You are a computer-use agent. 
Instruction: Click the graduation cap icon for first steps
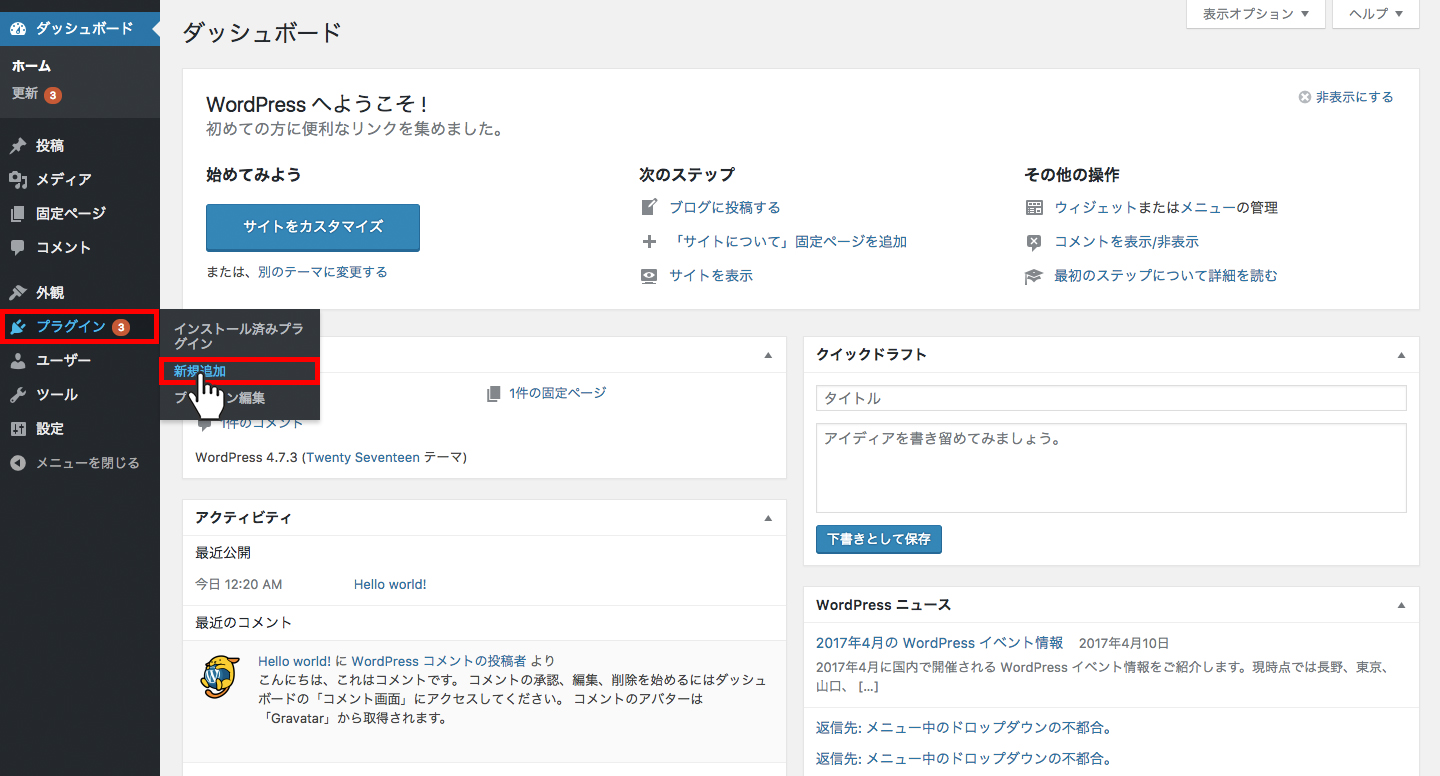pyautogui.click(x=1034, y=276)
